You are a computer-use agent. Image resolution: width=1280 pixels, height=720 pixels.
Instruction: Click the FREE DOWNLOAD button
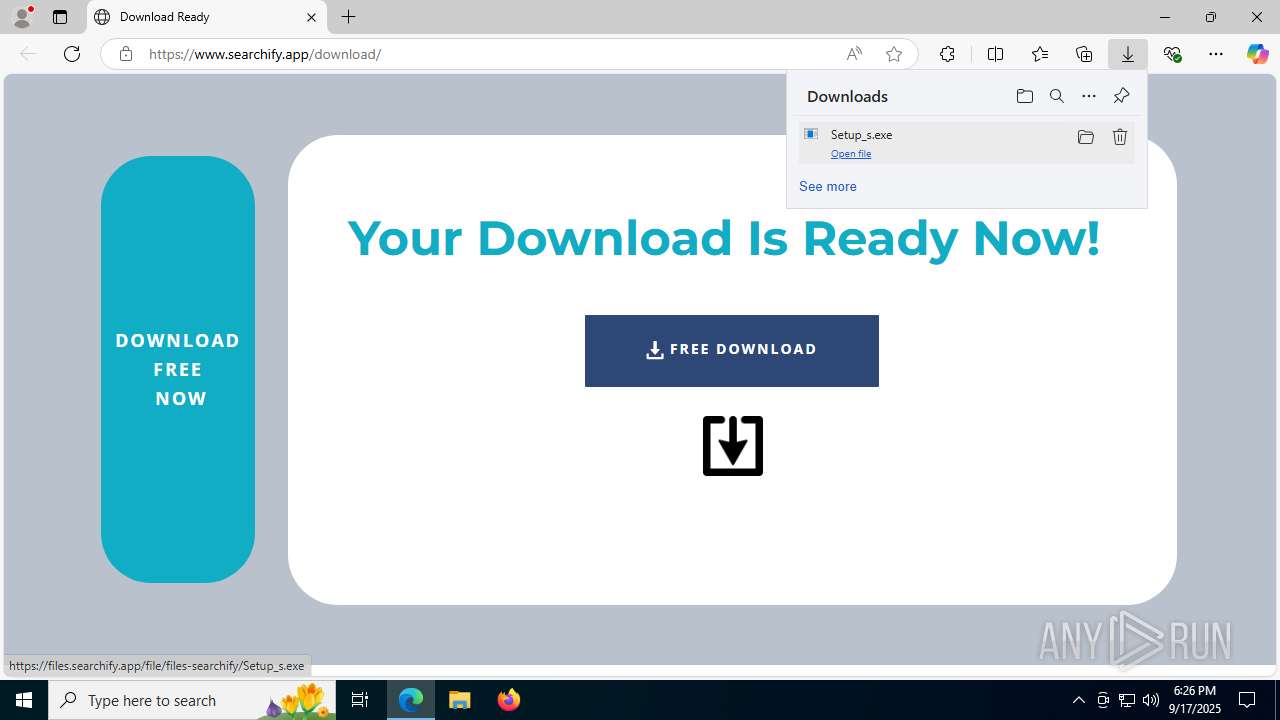[732, 351]
